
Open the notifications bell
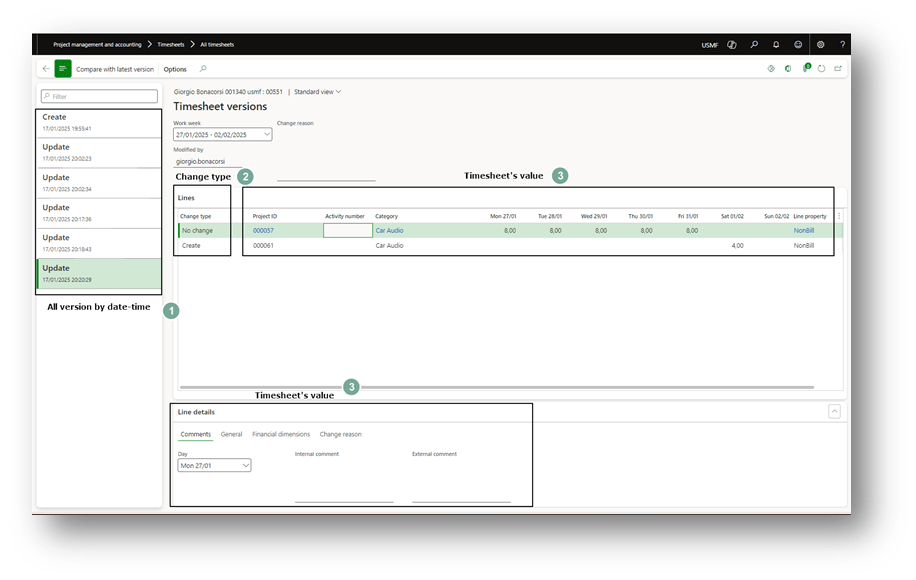pos(776,45)
